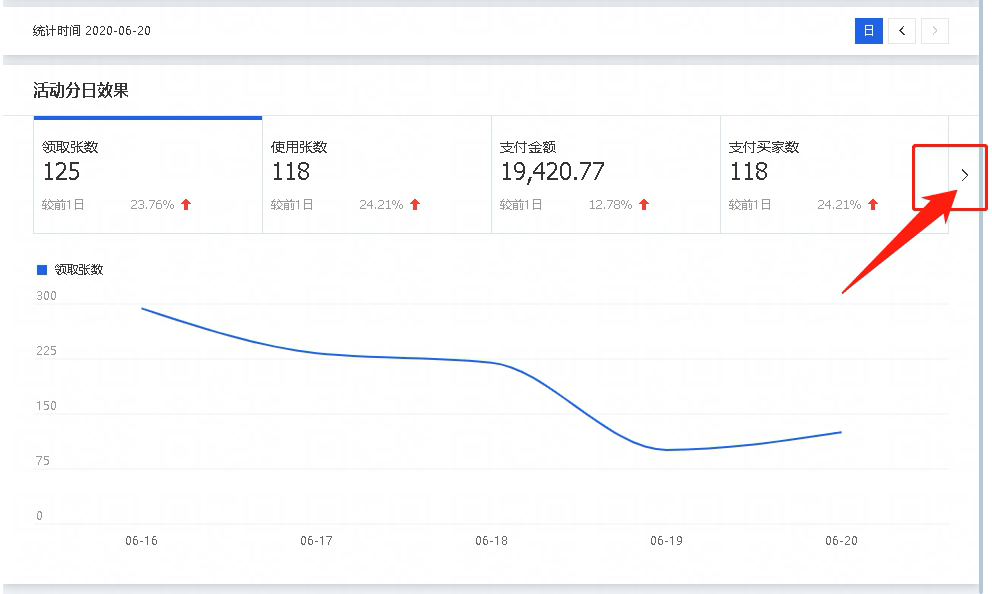Click the 19,420.77 payment amount value
Image resolution: width=992 pixels, height=594 pixels.
pyautogui.click(x=552, y=172)
